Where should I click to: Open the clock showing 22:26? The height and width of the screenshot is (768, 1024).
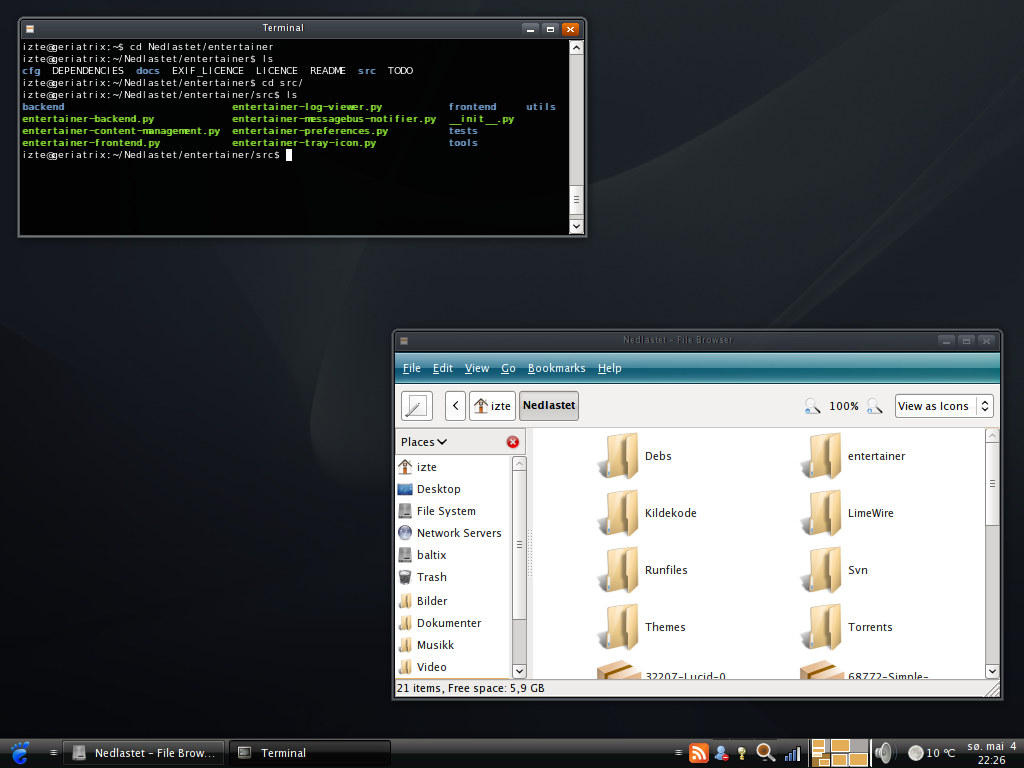click(x=991, y=753)
